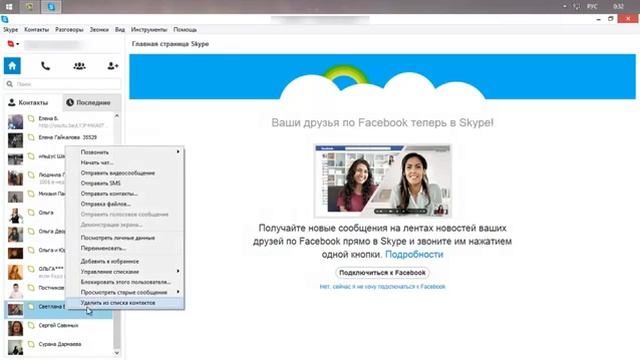Open the Контакты menu

pos(36,29)
